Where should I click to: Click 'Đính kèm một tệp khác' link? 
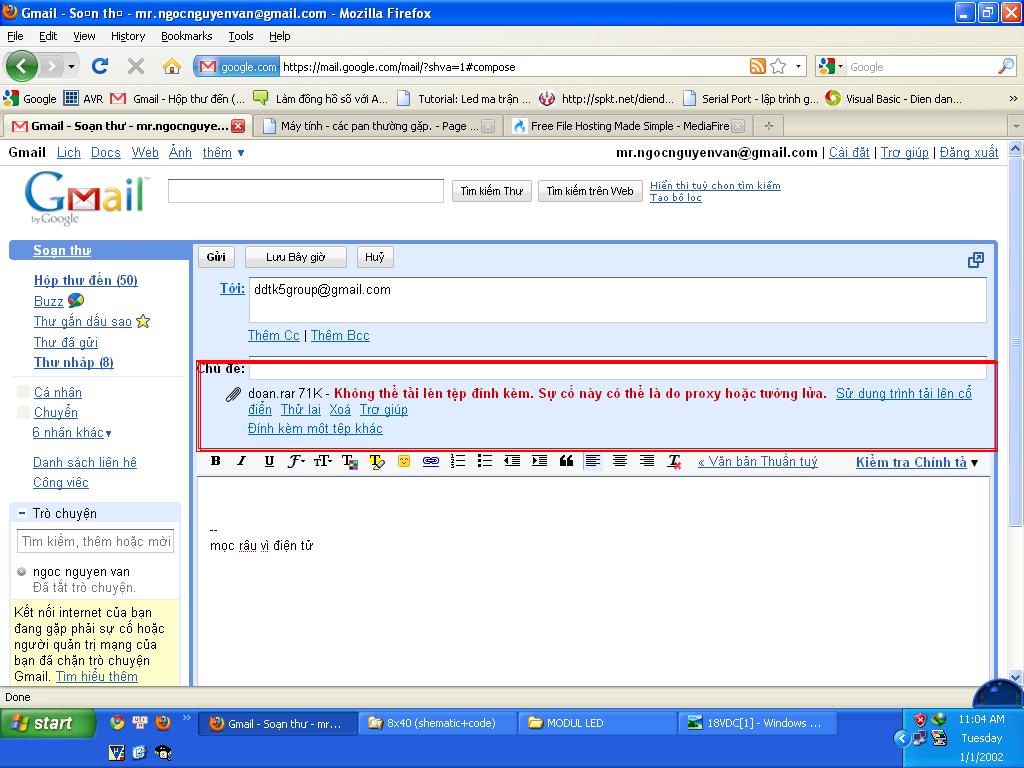click(x=315, y=428)
